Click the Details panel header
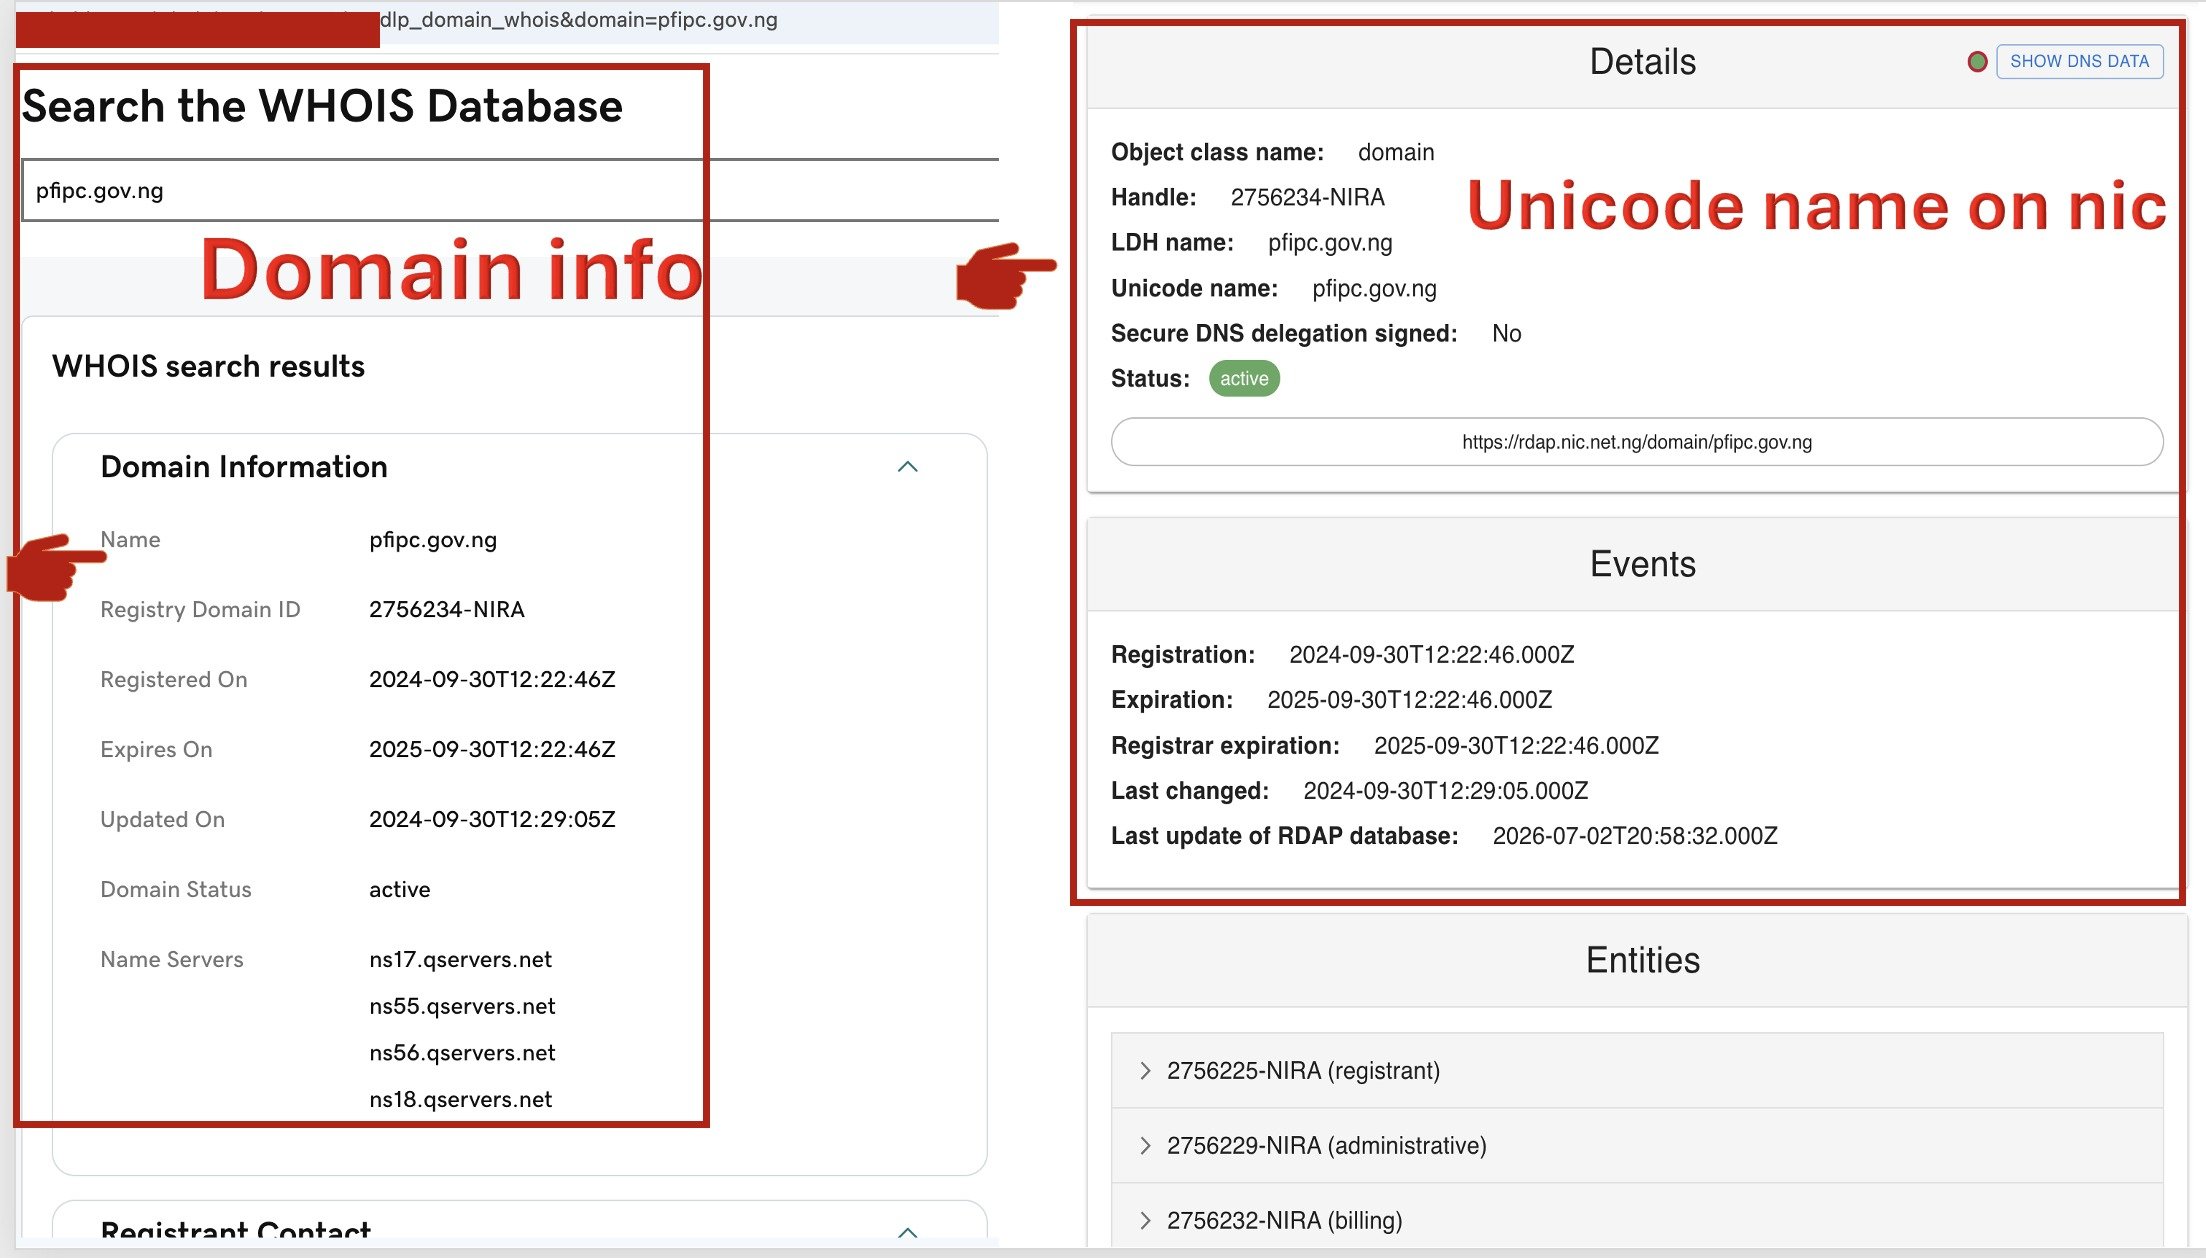The height and width of the screenshot is (1258, 2206). [1643, 62]
